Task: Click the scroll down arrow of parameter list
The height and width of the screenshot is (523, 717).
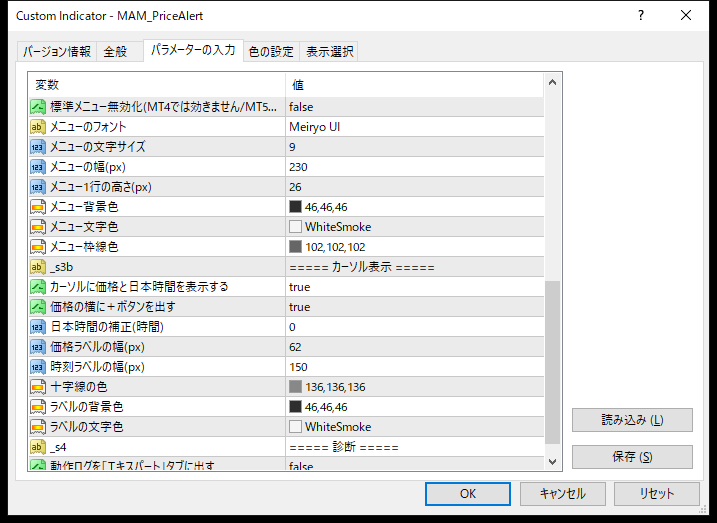Action: pos(552,461)
